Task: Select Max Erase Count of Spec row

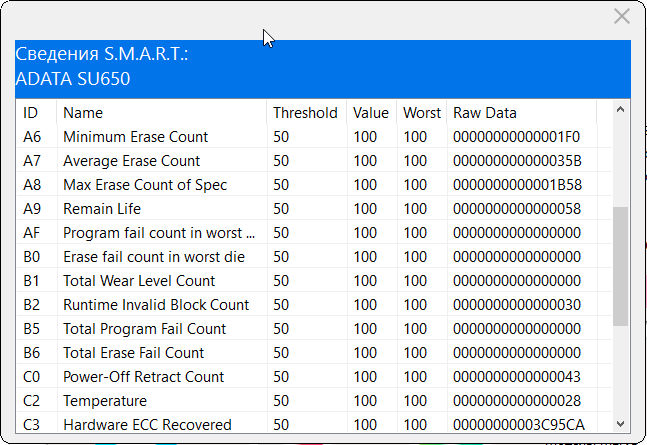Action: coord(314,185)
